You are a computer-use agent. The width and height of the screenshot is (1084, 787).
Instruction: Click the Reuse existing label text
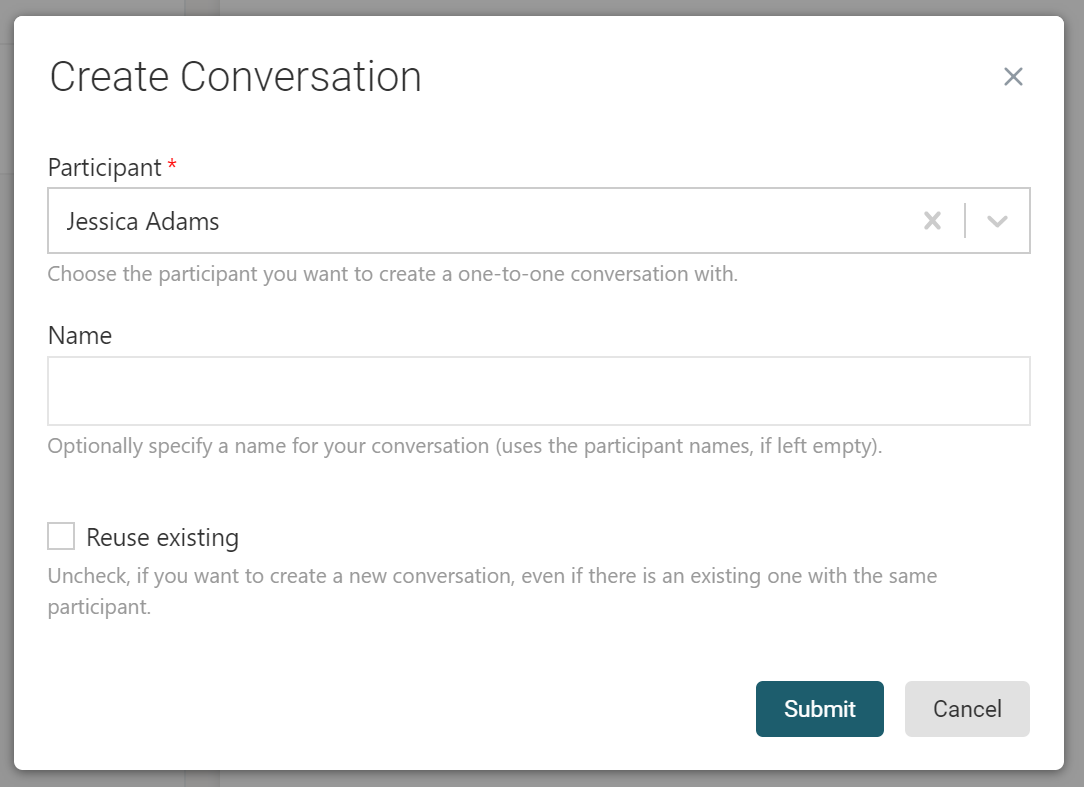163,537
